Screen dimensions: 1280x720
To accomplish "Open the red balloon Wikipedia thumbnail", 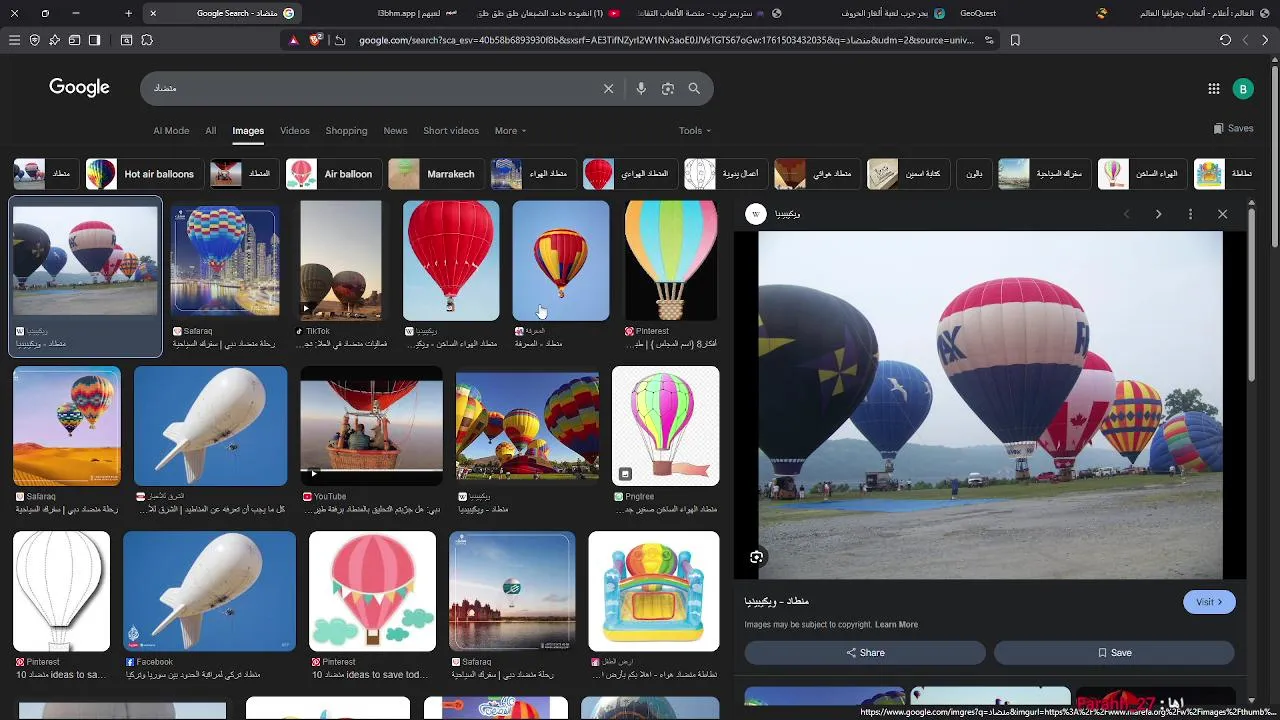I will [451, 261].
